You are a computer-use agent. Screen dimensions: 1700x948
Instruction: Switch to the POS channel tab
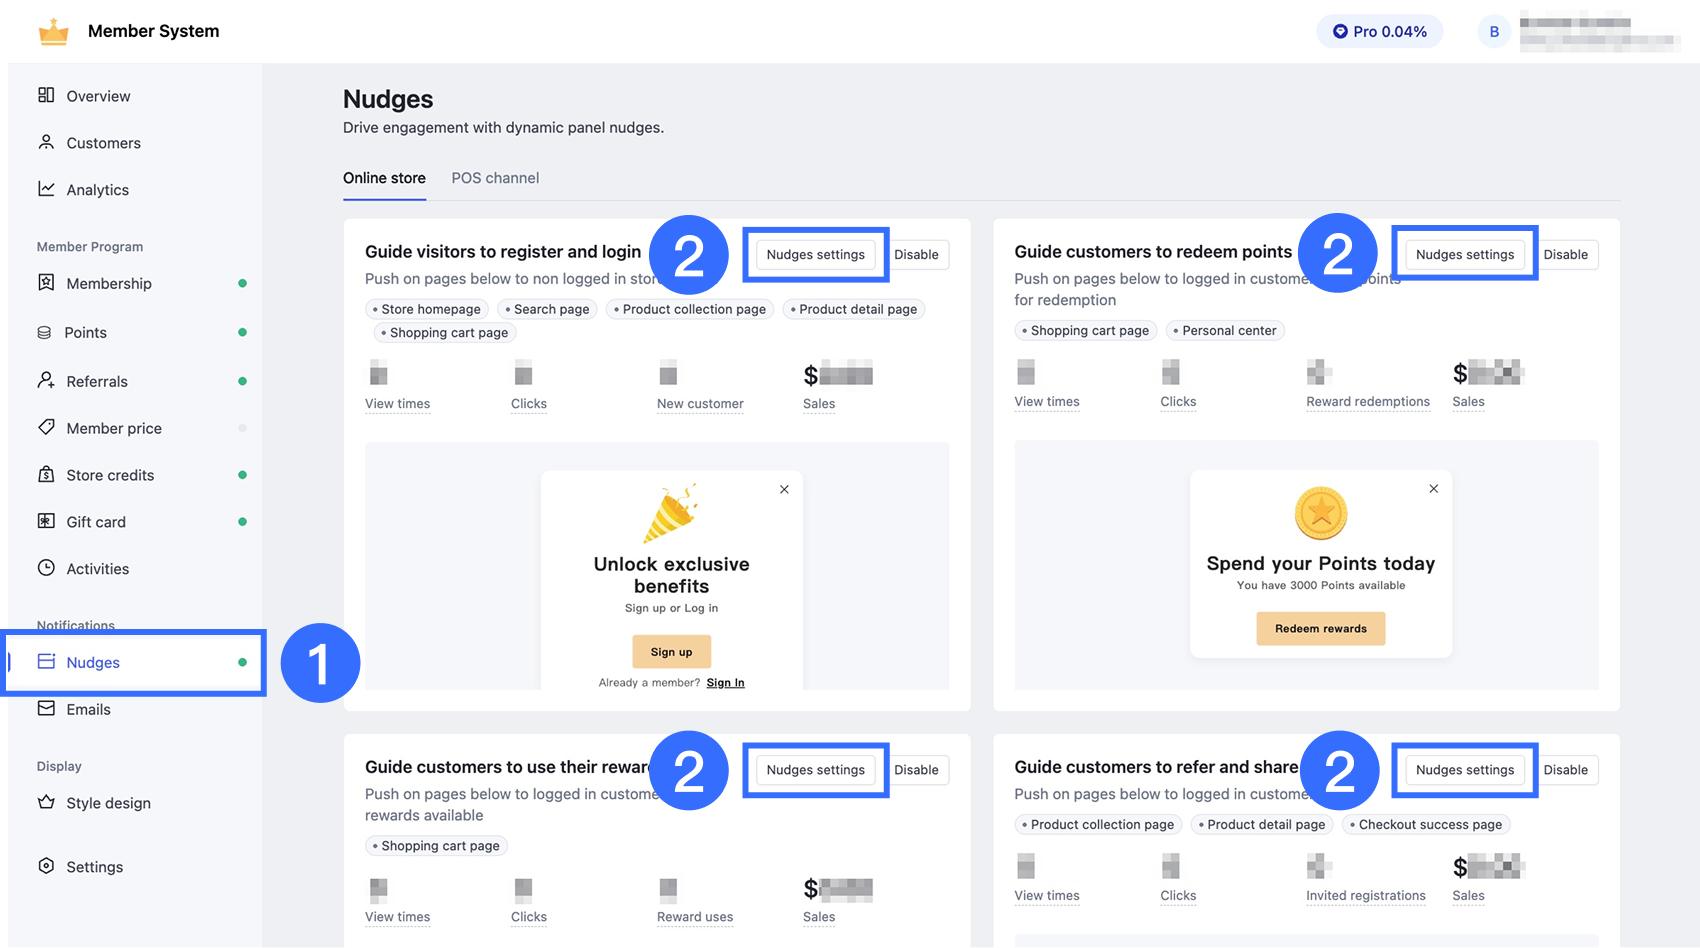495,178
